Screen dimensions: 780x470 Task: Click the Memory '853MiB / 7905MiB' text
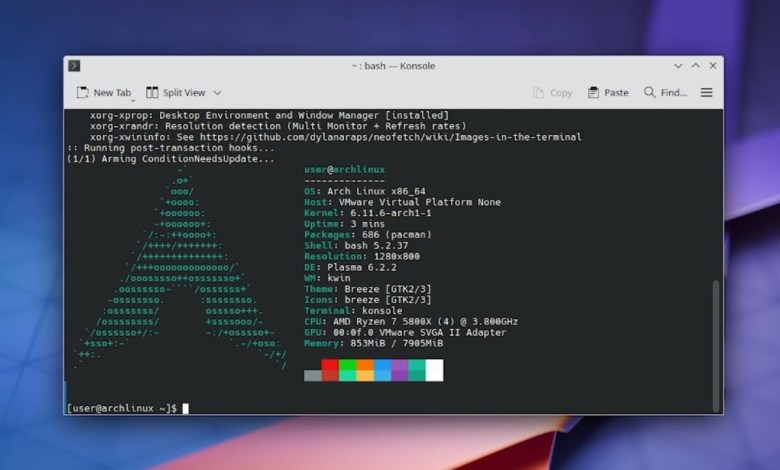(396, 343)
